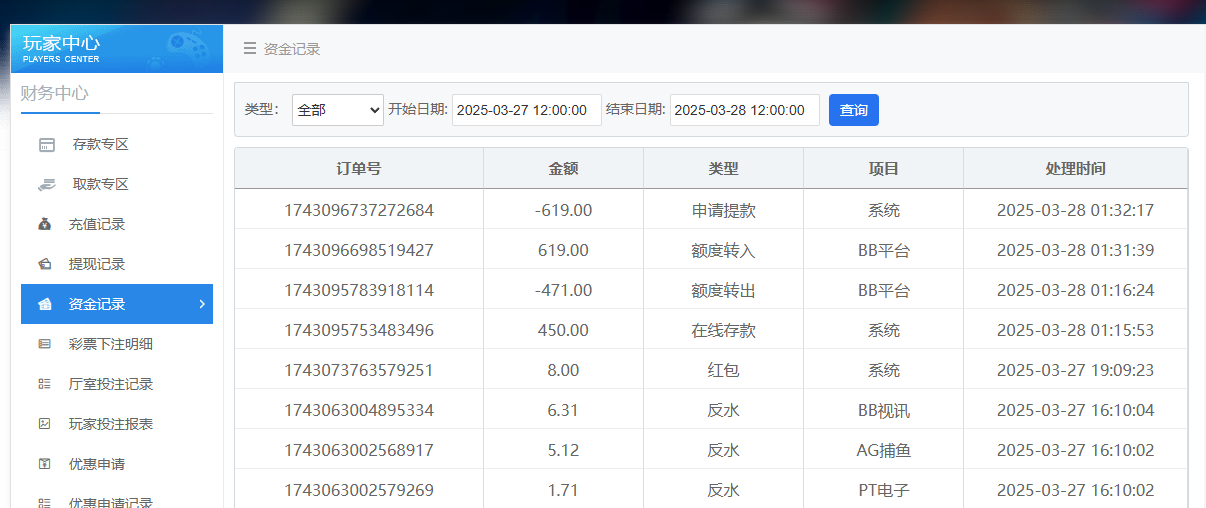Image resolution: width=1206 pixels, height=508 pixels.
Task: Open the 类型 dropdown showing 全部
Action: click(337, 110)
